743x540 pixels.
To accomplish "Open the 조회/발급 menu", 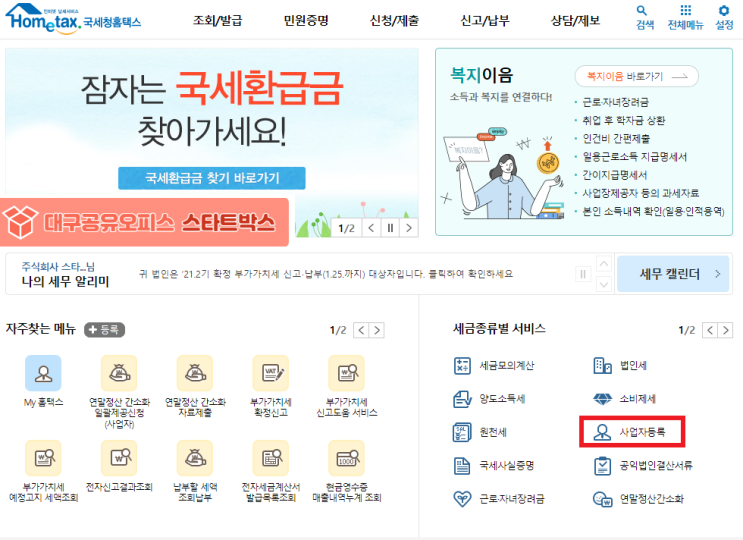I will 217,20.
